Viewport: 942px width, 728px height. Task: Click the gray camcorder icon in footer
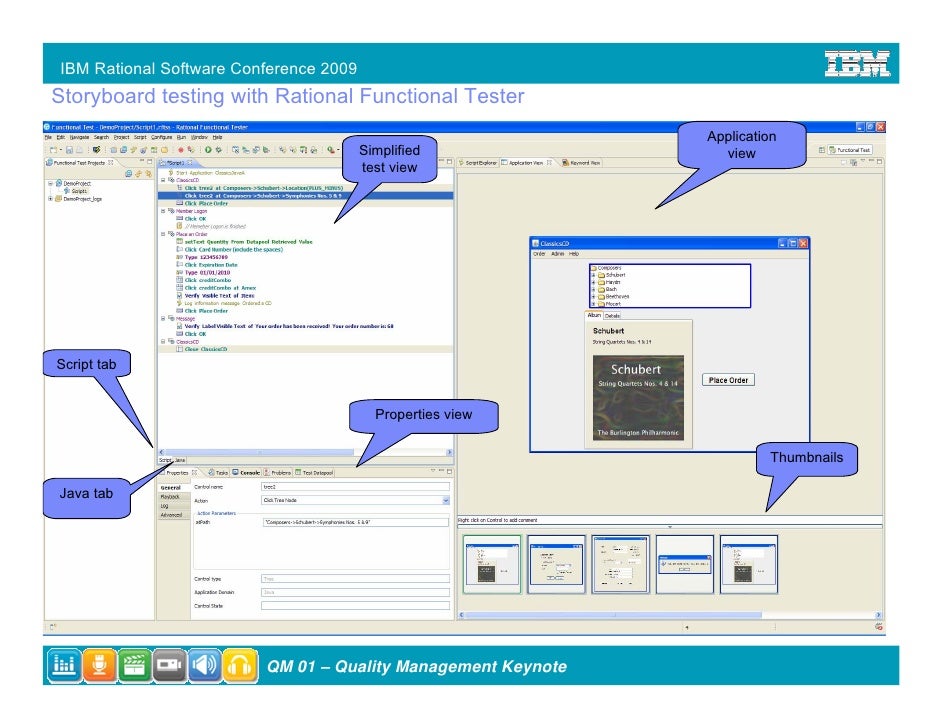[169, 666]
